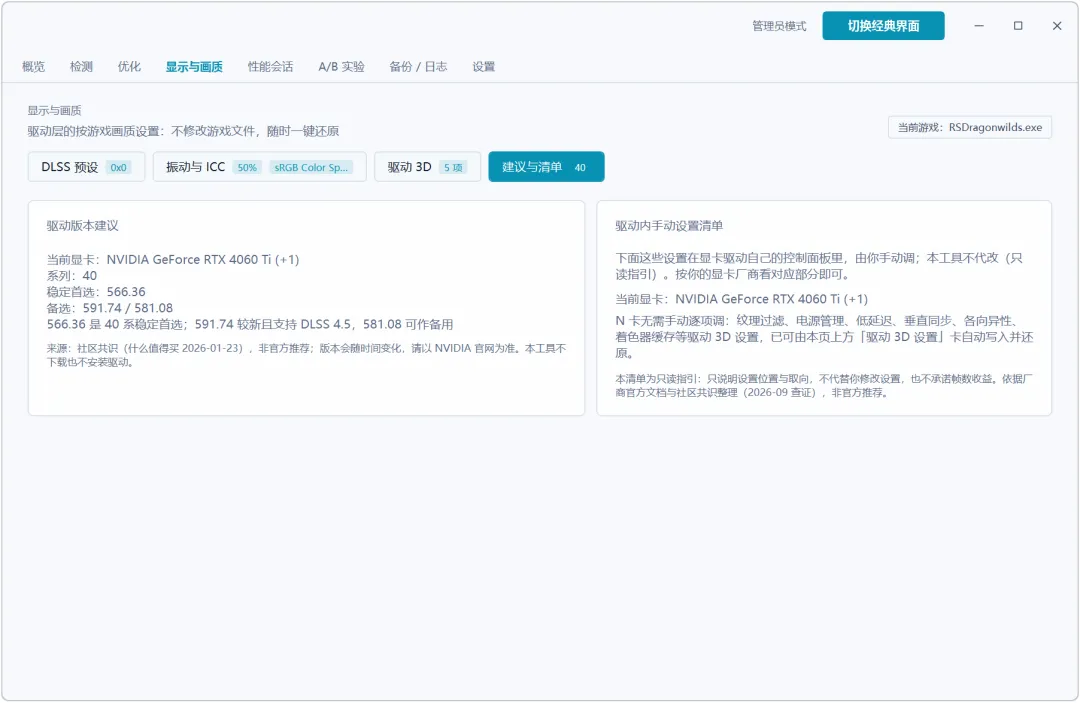Click the 驱动内手动设置清单 heading
This screenshot has height=703, width=1080.
[x=669, y=226]
